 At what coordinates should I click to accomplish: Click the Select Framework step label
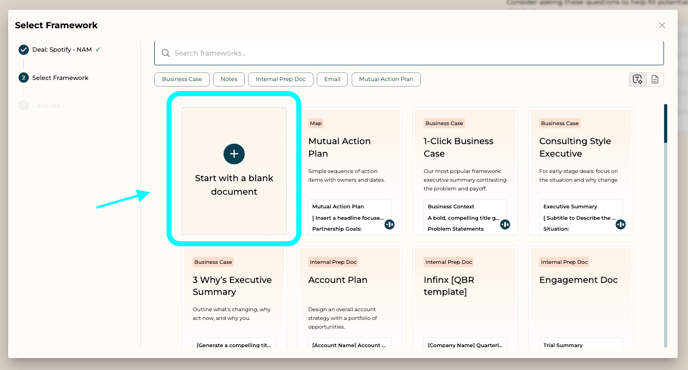60,78
